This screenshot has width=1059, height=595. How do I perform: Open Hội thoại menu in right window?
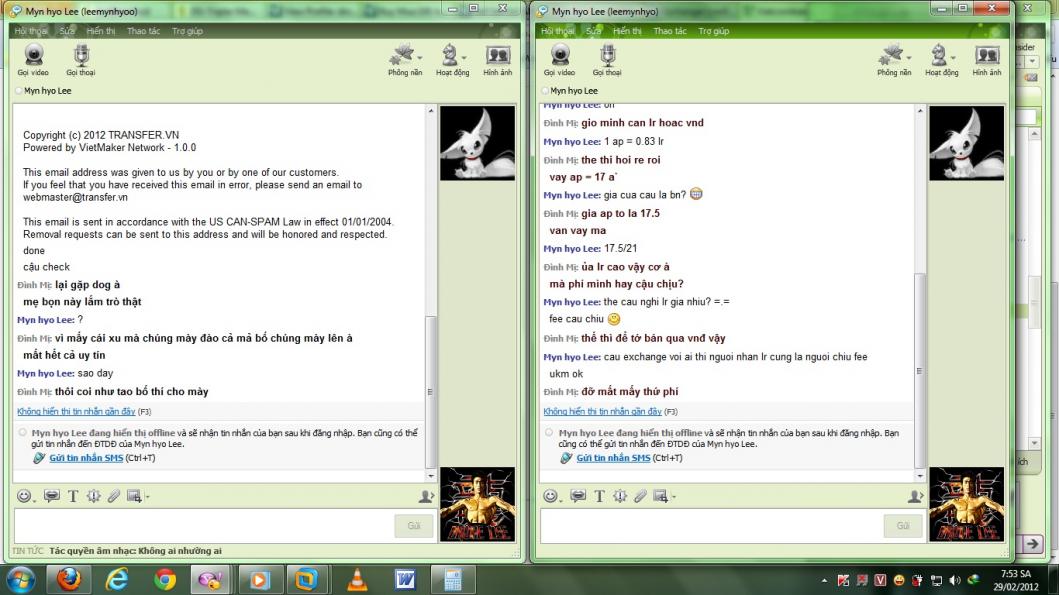557,31
